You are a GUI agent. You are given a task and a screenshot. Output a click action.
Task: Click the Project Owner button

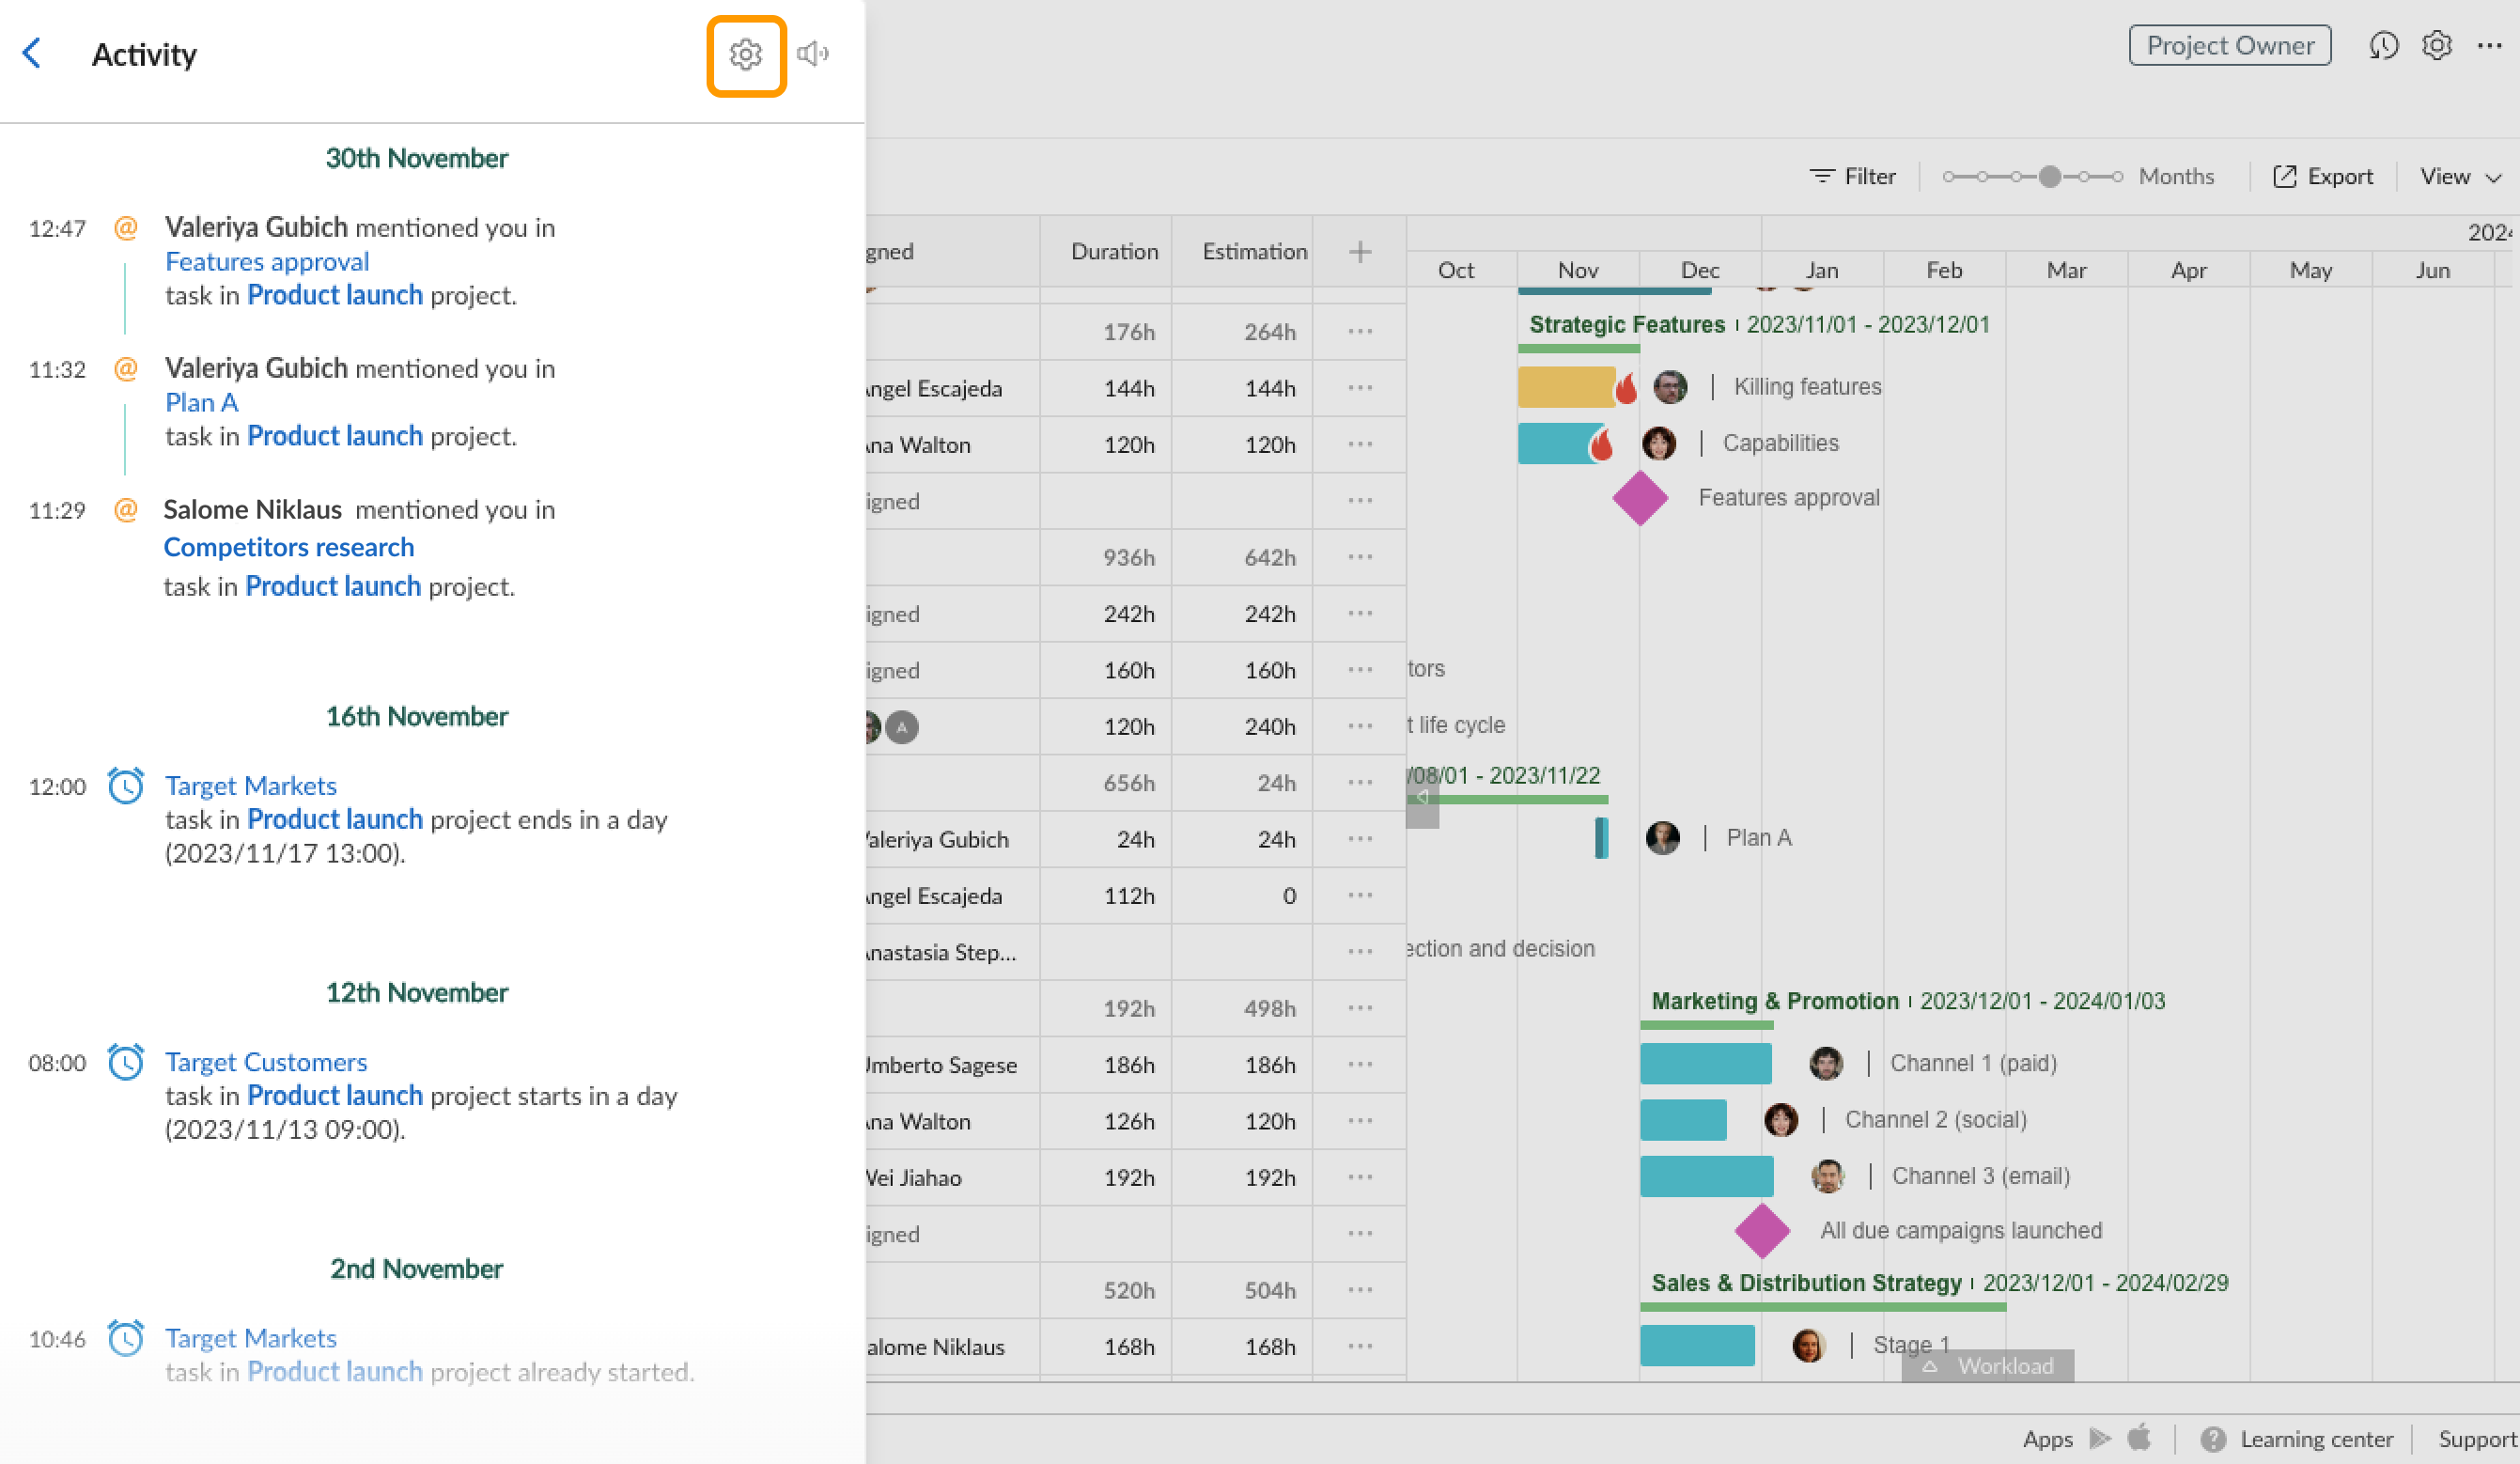click(2230, 45)
